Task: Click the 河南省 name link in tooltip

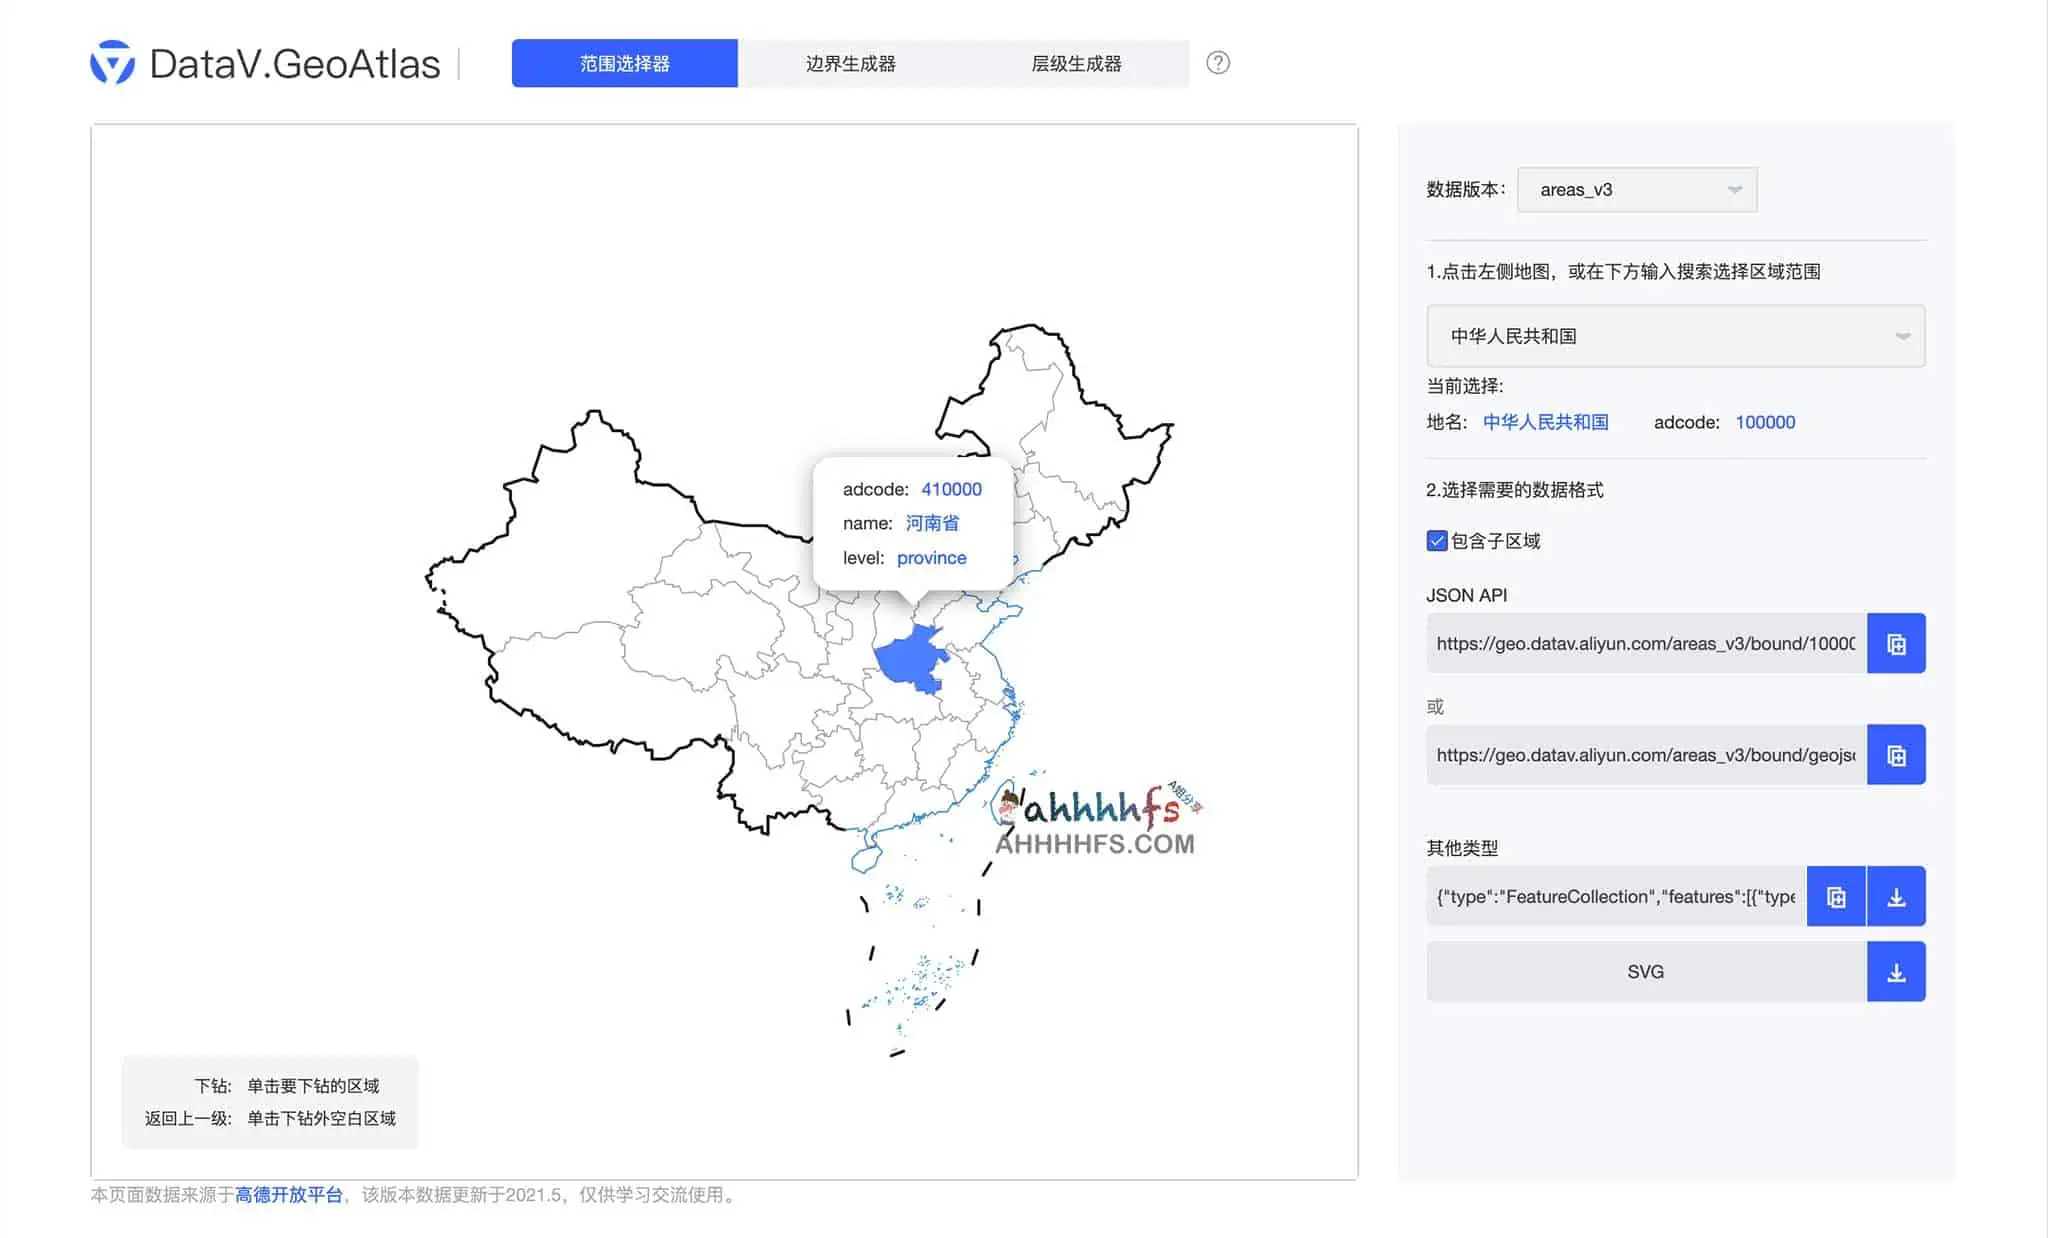Action: pos(932,523)
